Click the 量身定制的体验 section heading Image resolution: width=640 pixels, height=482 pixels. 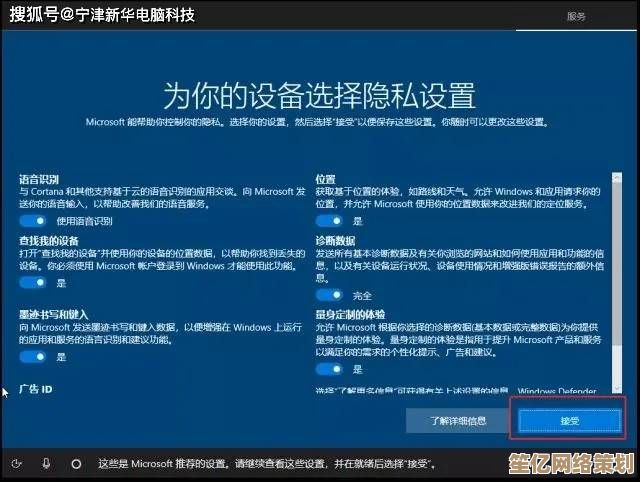point(350,315)
